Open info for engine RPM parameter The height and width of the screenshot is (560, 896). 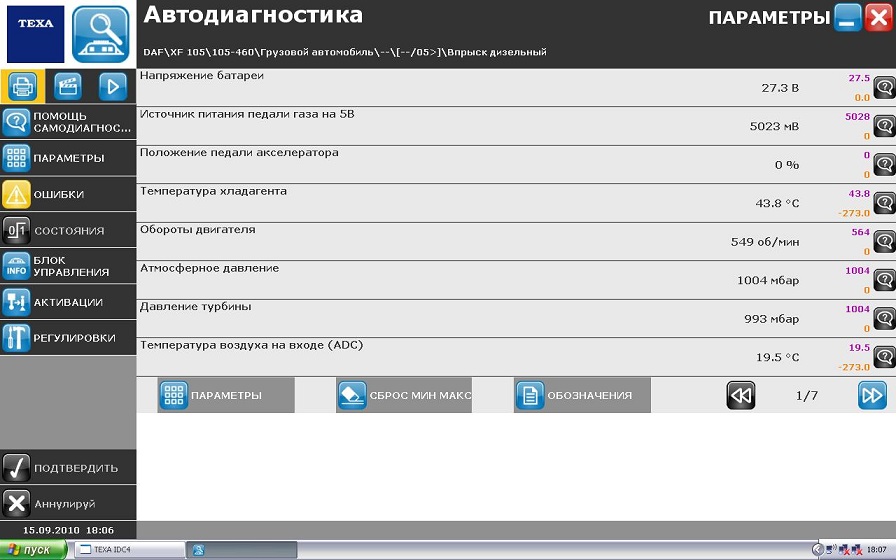(884, 241)
